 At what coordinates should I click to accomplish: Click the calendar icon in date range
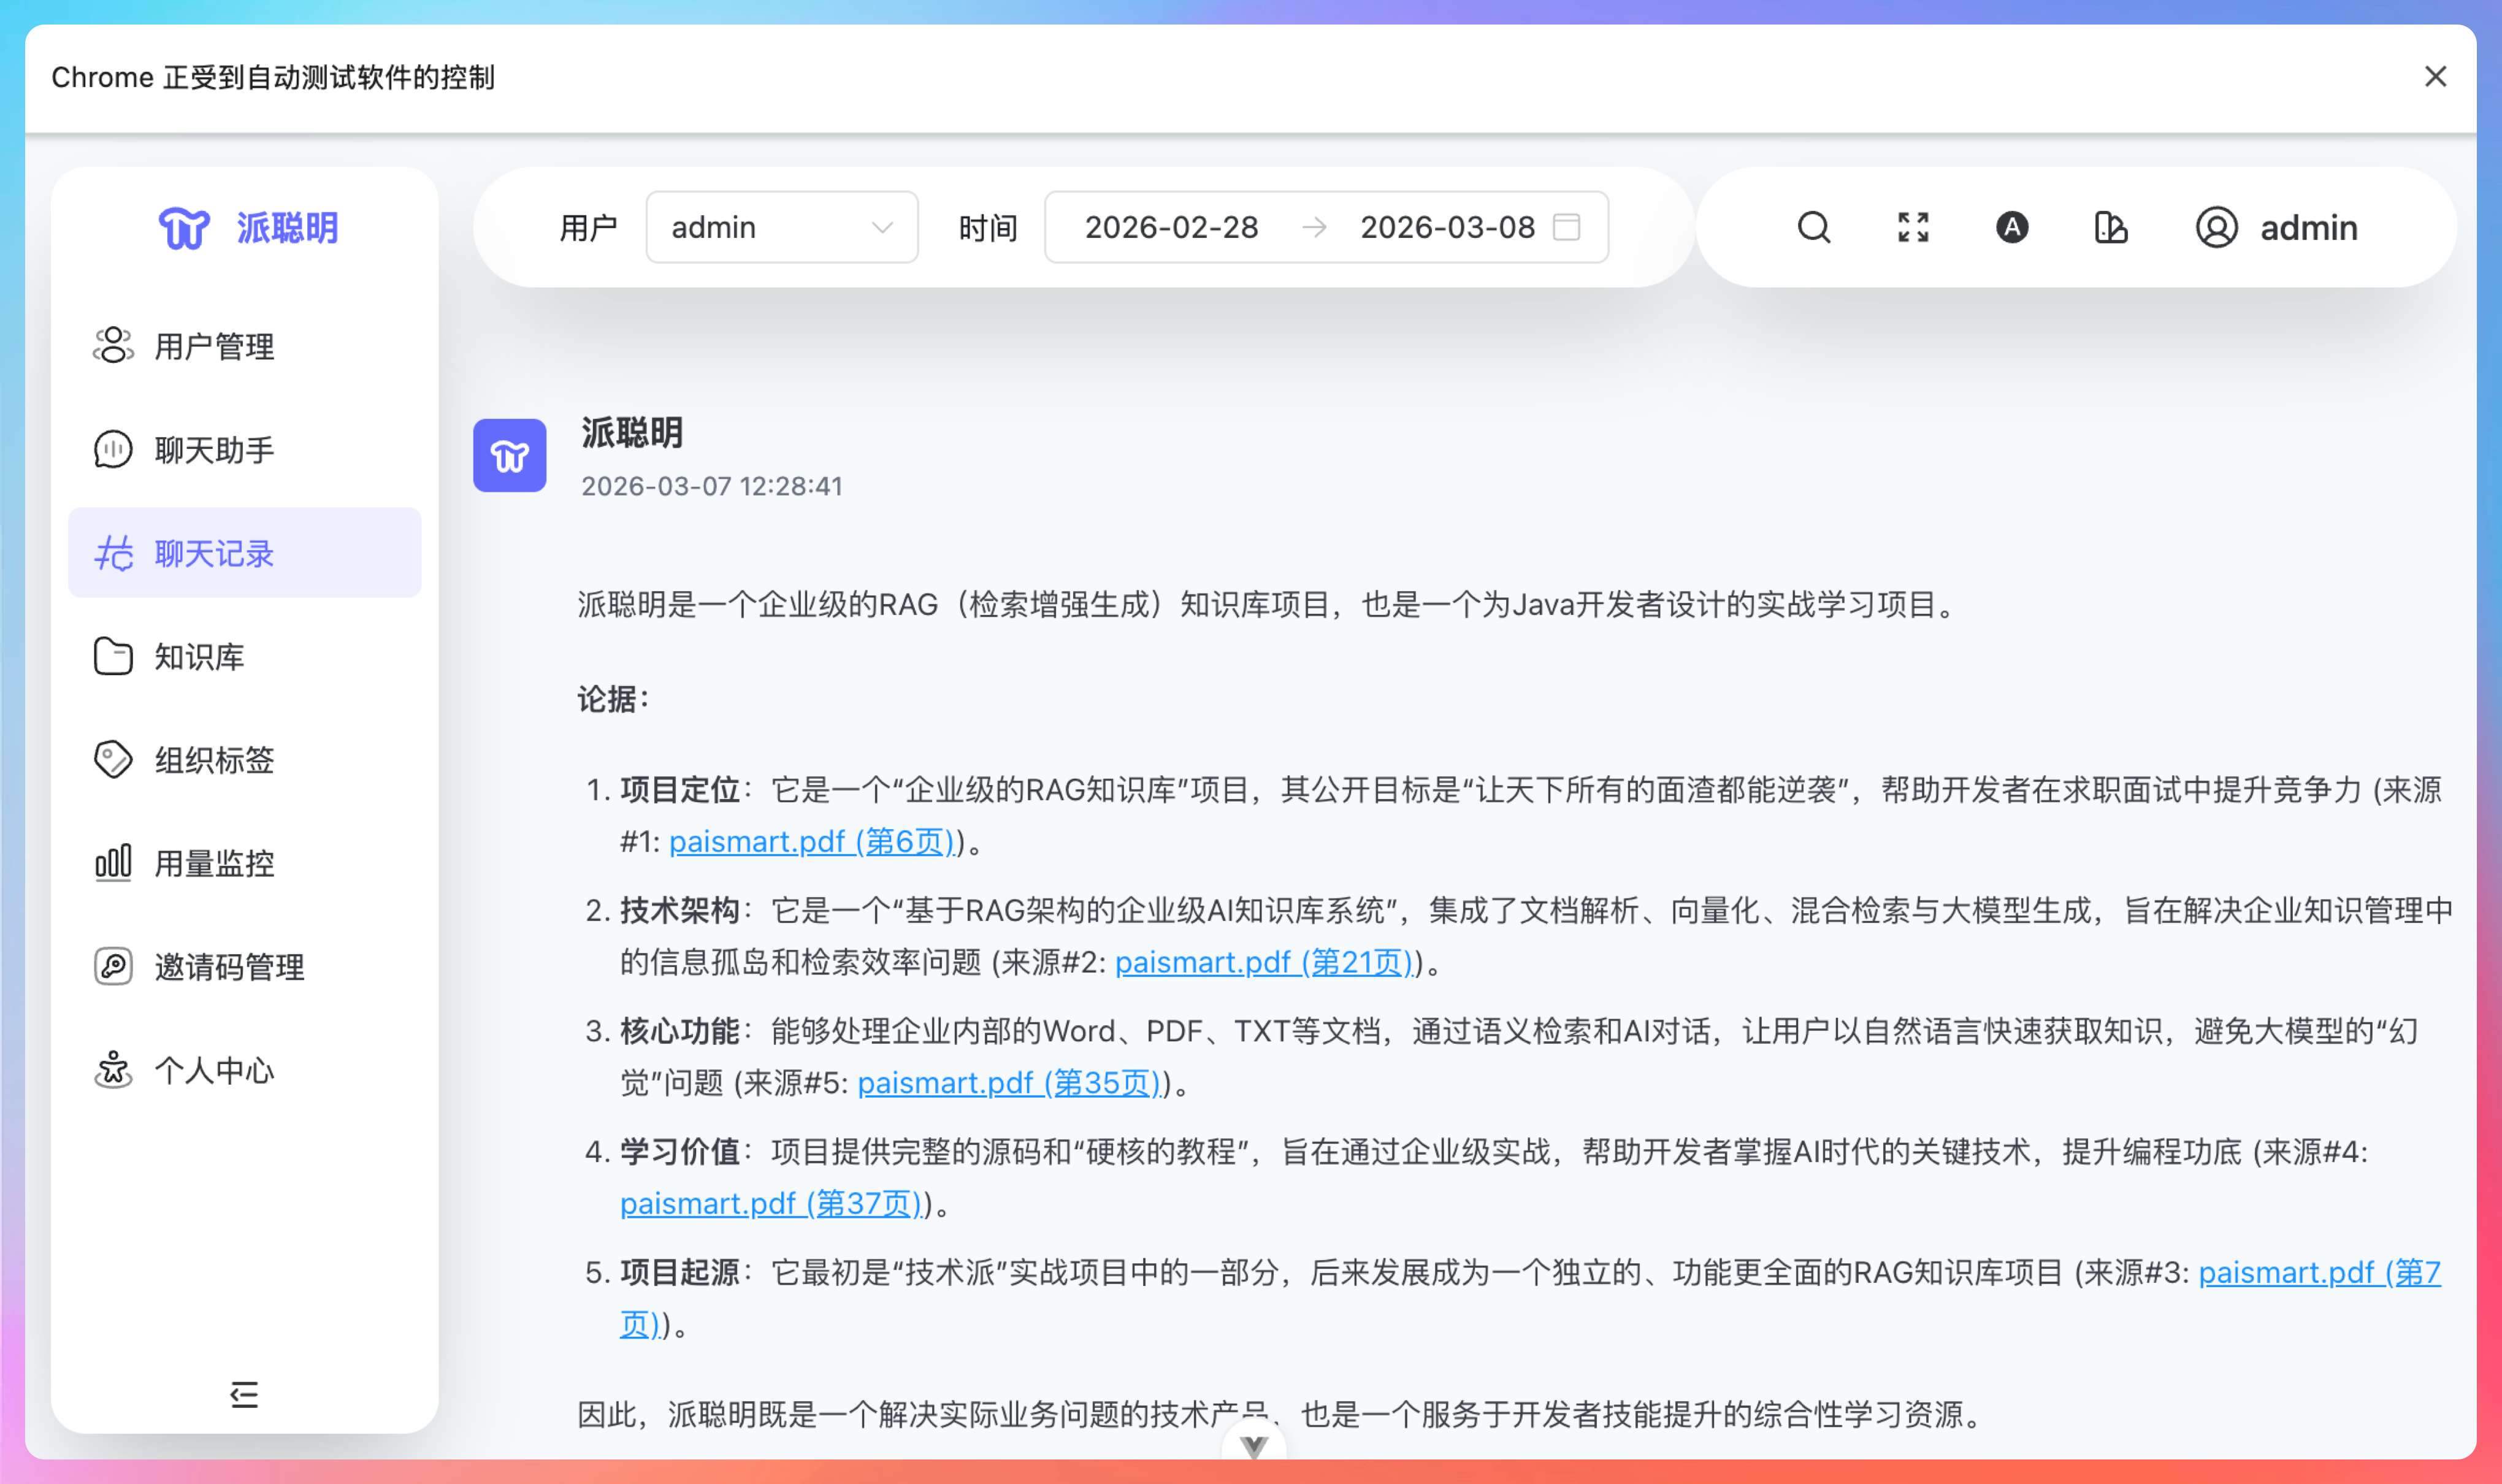[x=1566, y=228]
